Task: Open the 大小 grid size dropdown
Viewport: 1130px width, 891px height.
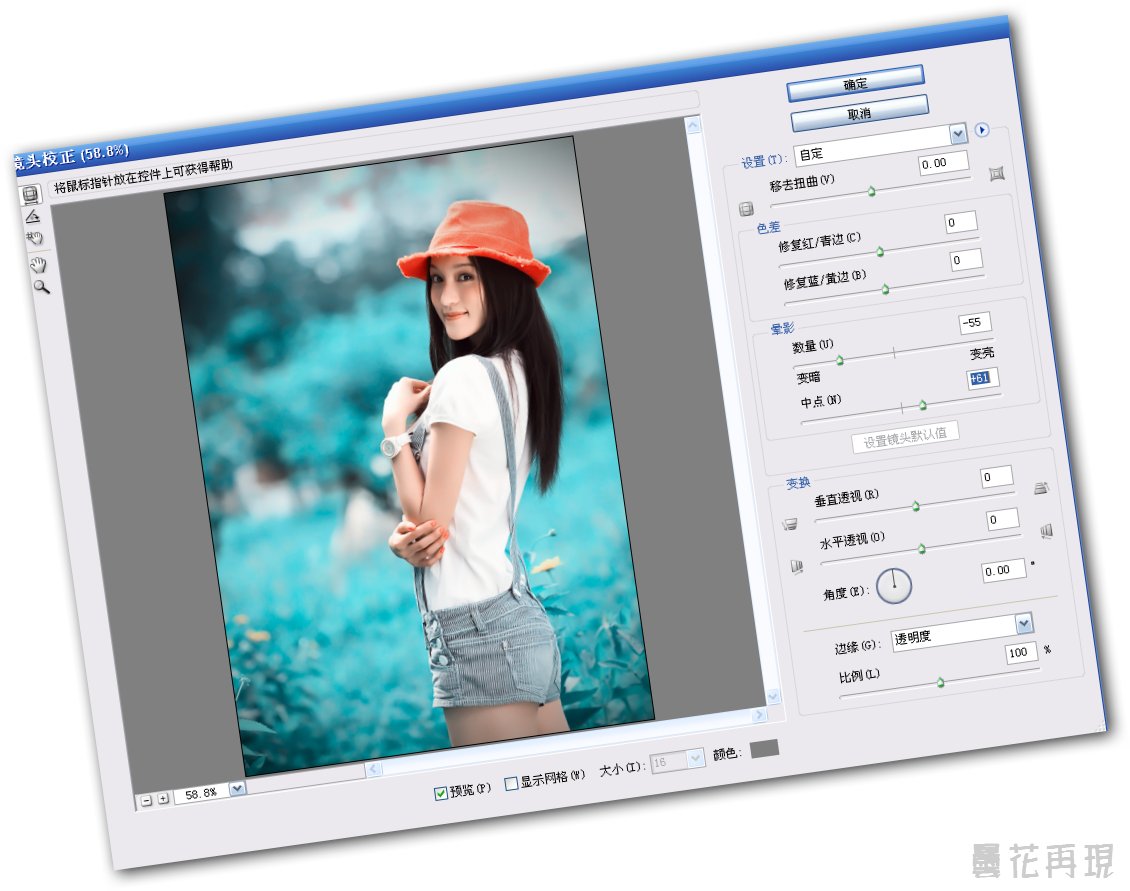Action: (677, 761)
